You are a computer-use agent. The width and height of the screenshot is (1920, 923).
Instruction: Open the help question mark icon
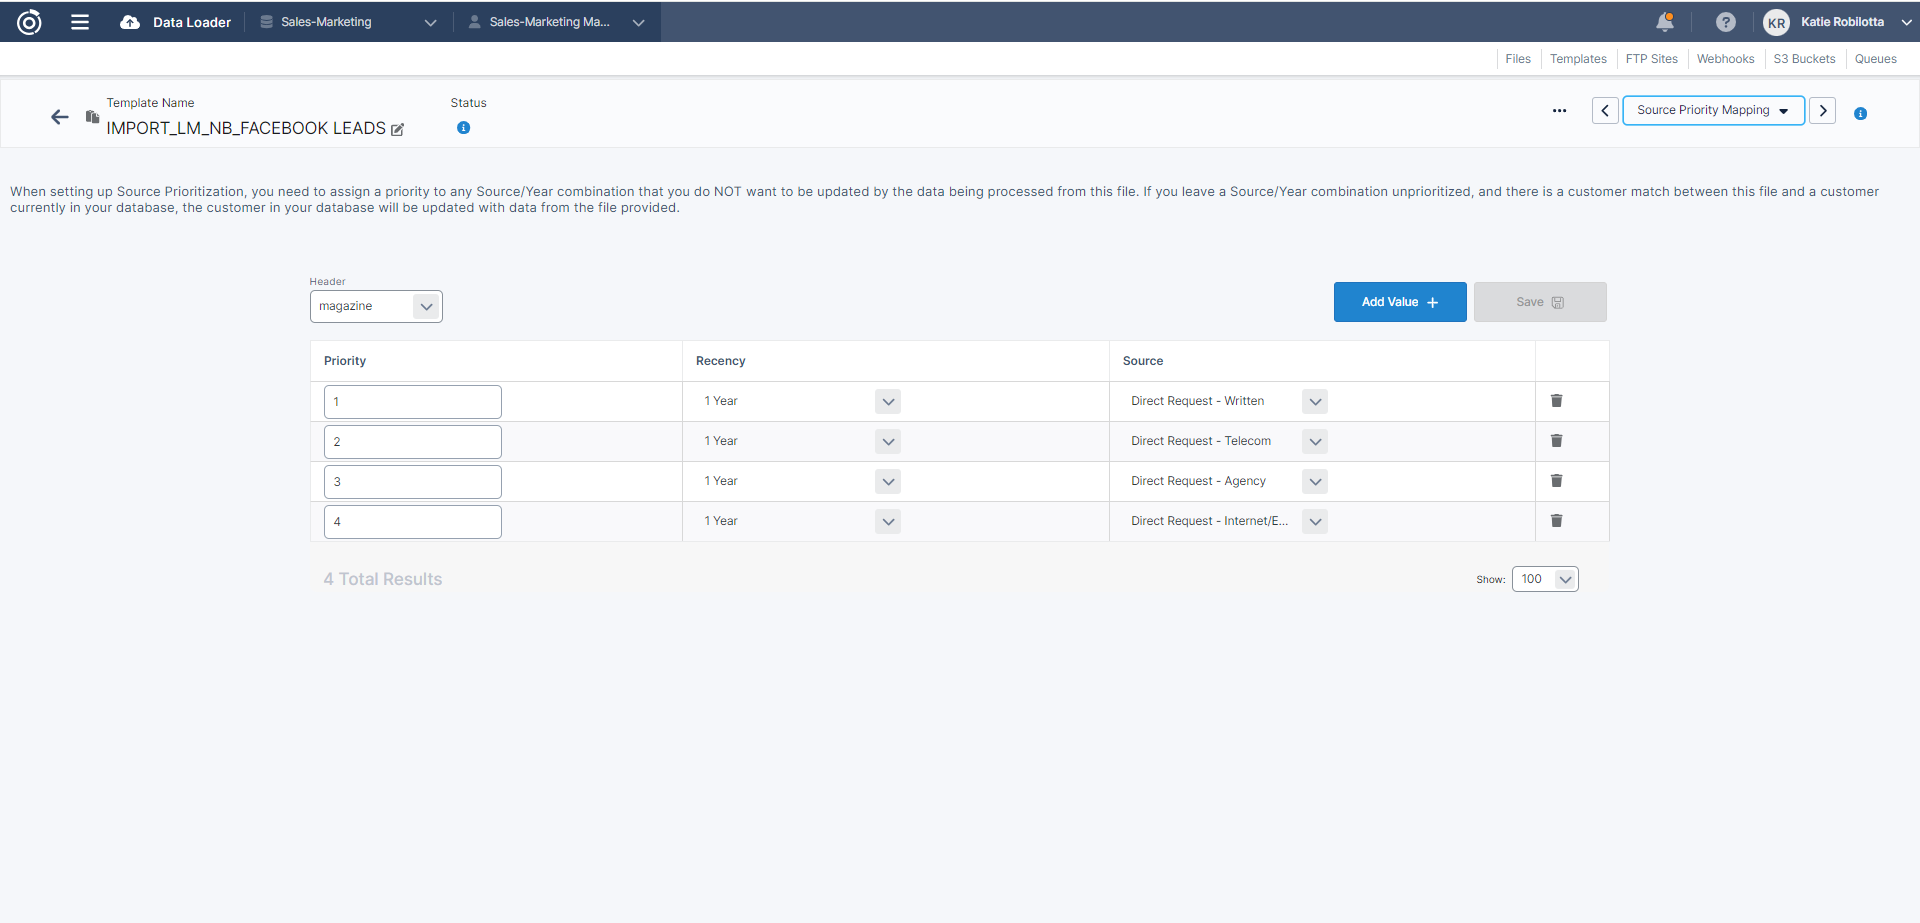pos(1725,22)
